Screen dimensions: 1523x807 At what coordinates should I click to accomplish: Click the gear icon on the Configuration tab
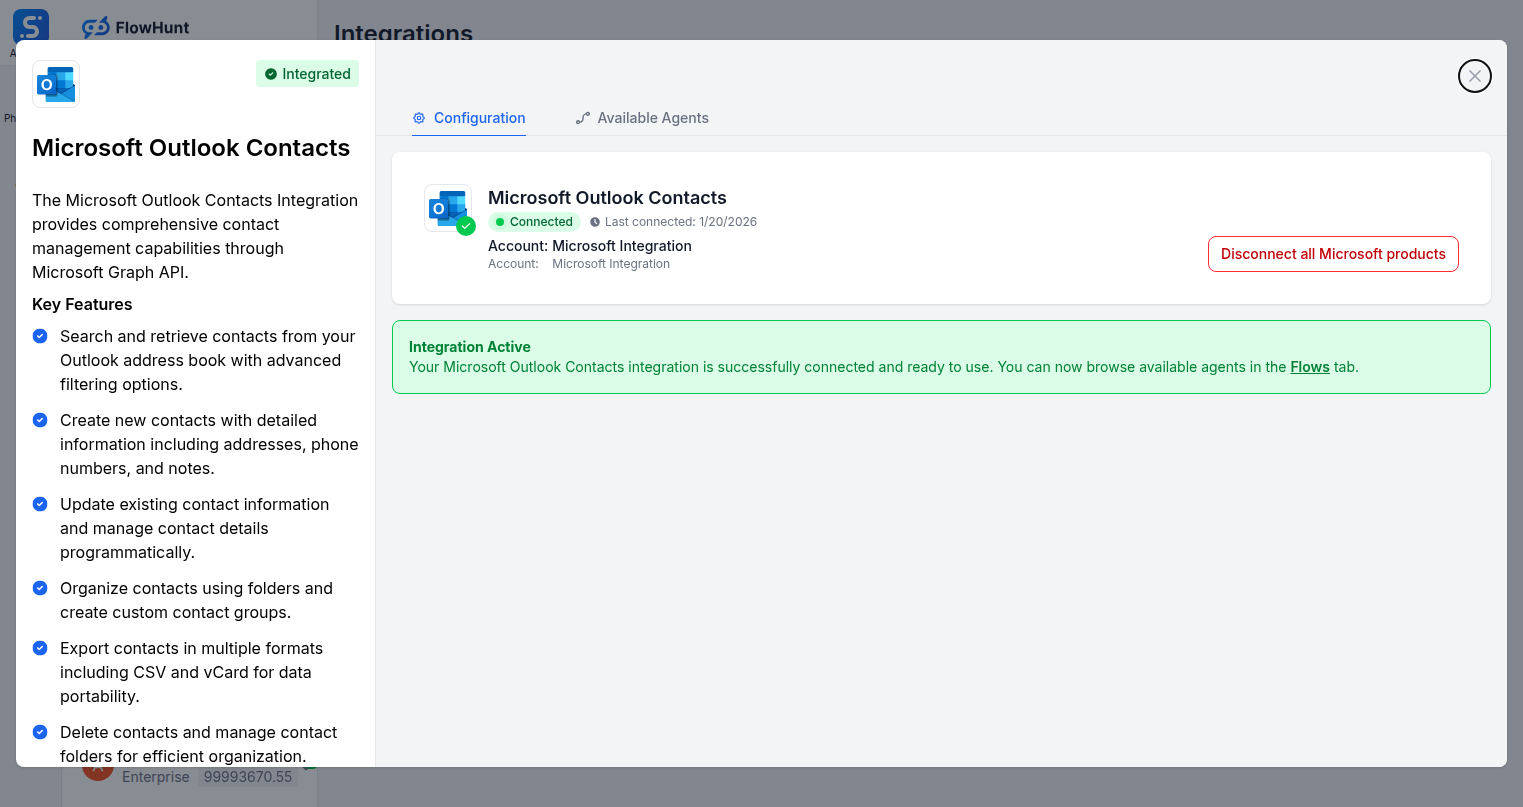[x=418, y=117]
